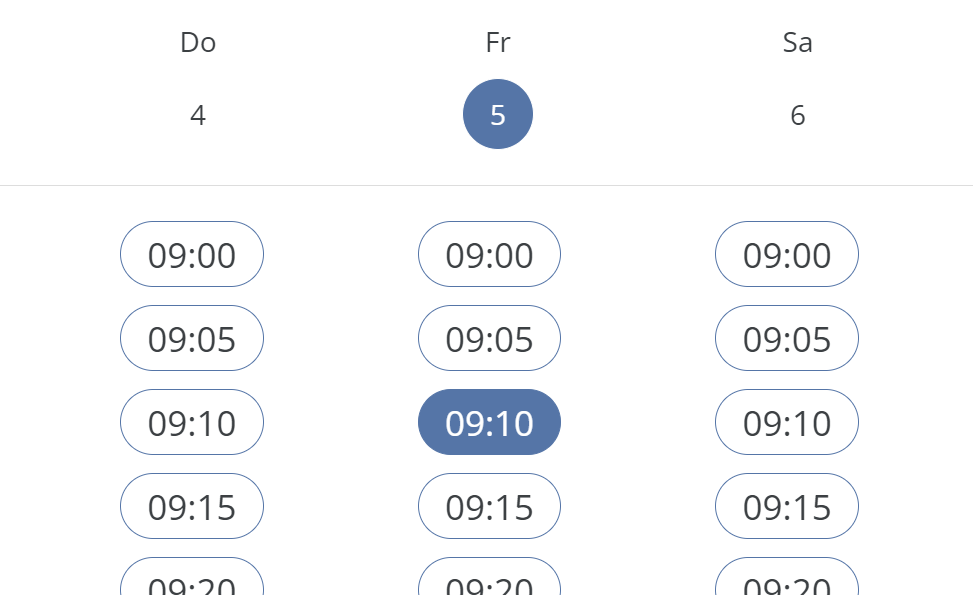Pick 09:00 slot under Thursday
973x595 pixels.
(x=192, y=255)
